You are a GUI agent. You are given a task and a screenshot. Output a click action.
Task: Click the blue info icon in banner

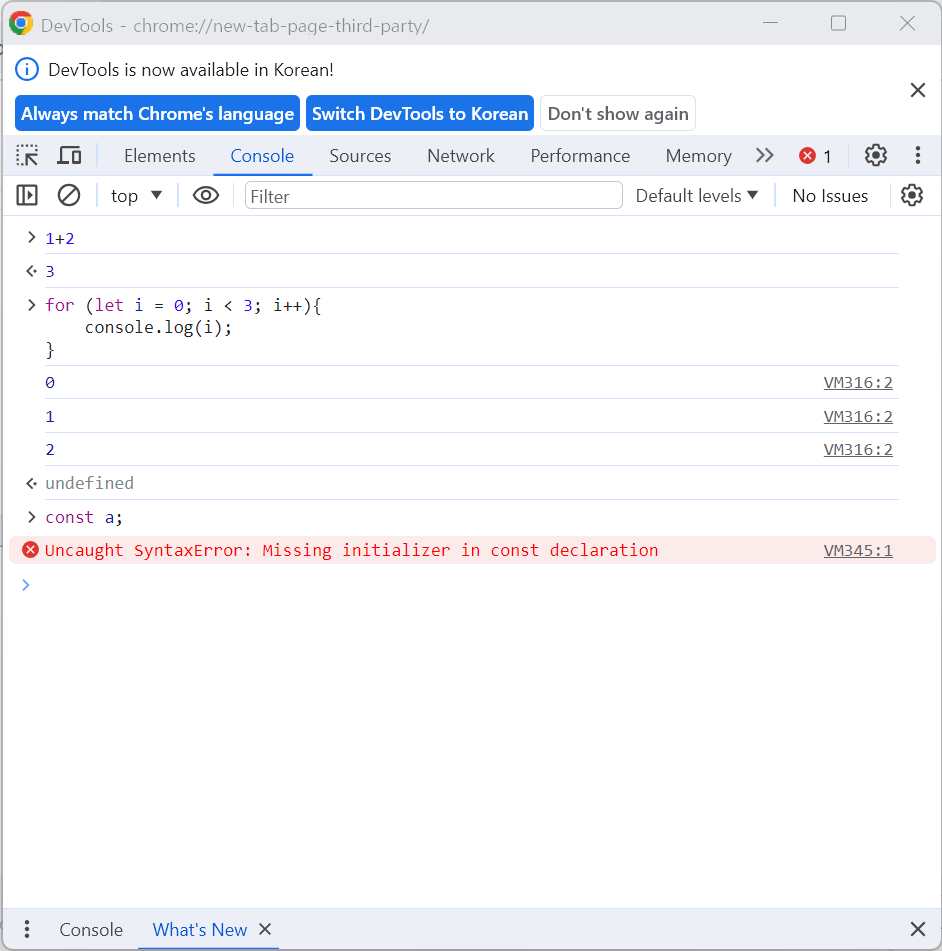point(27,69)
